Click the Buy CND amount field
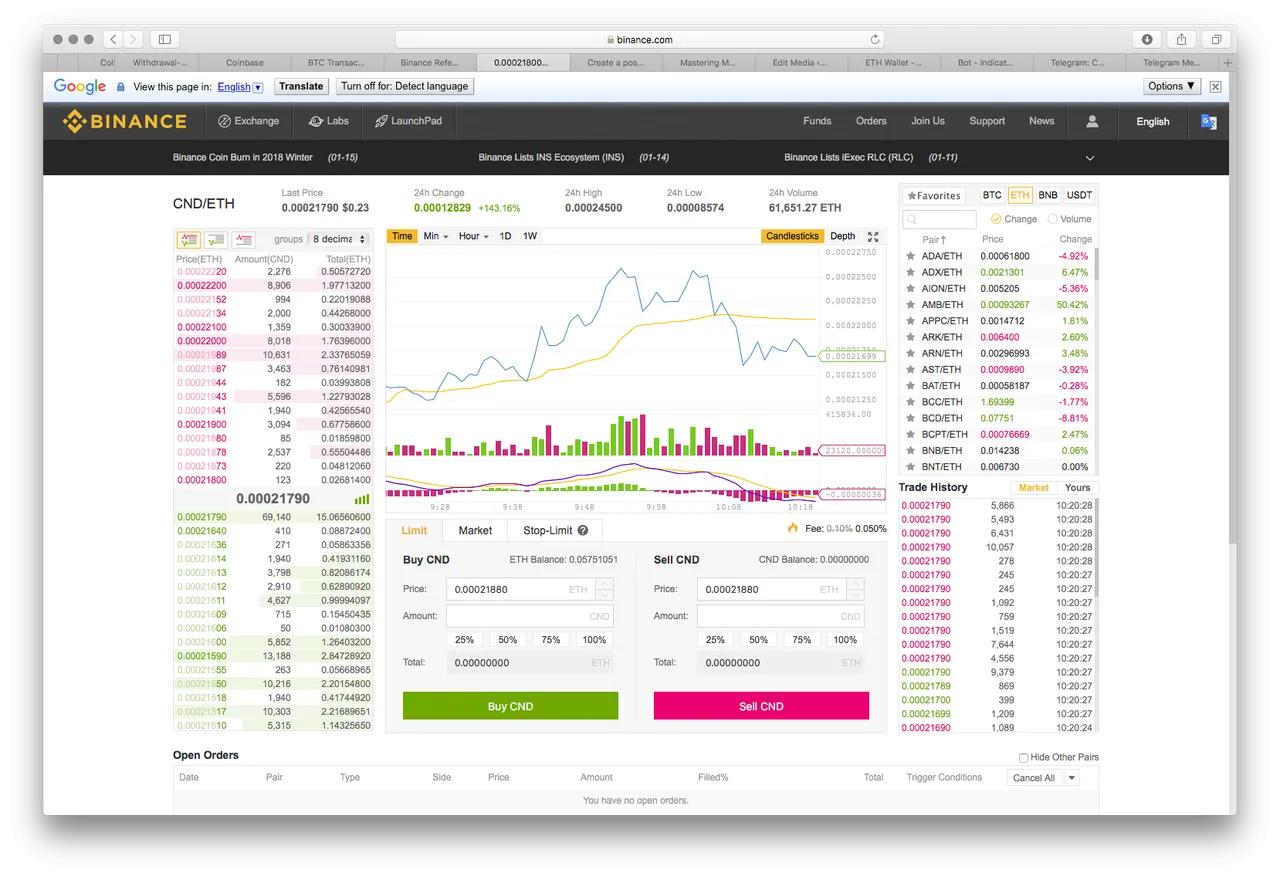Screen dimensions: 1280x877 click(529, 616)
